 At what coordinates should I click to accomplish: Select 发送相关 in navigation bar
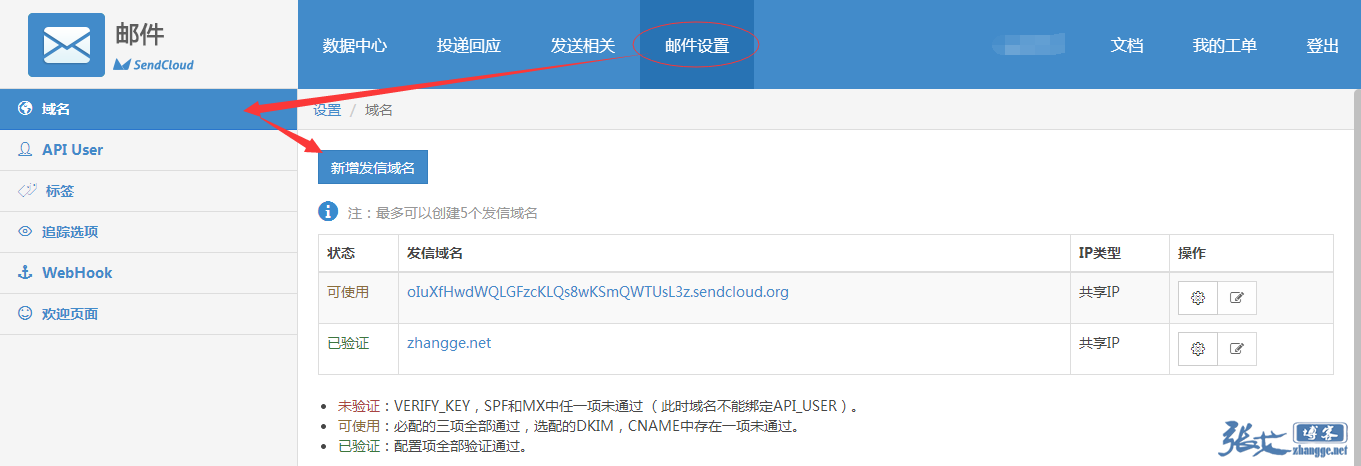(583, 45)
